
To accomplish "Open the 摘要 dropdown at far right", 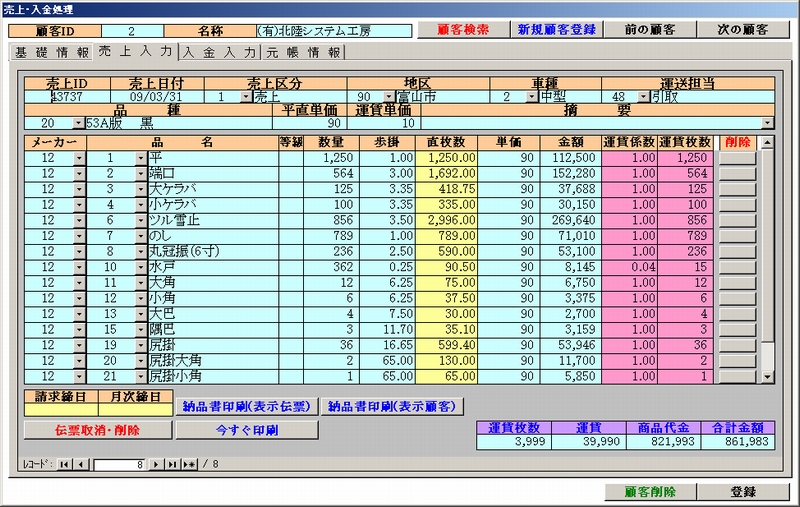I will (767, 123).
